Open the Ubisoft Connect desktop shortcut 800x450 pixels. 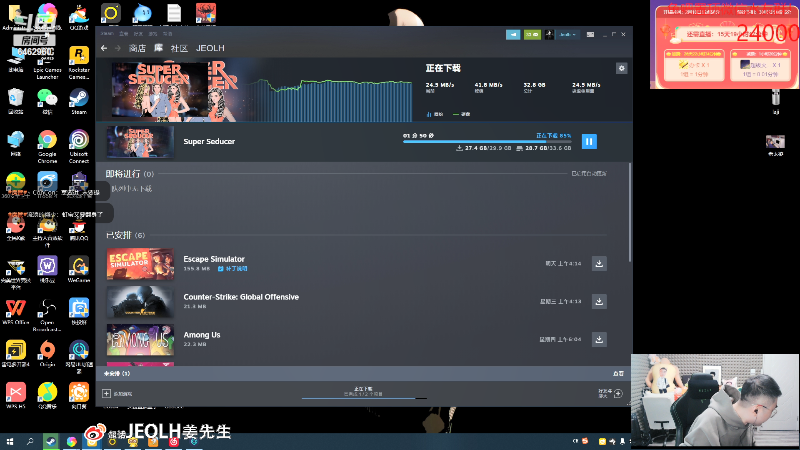(79, 146)
